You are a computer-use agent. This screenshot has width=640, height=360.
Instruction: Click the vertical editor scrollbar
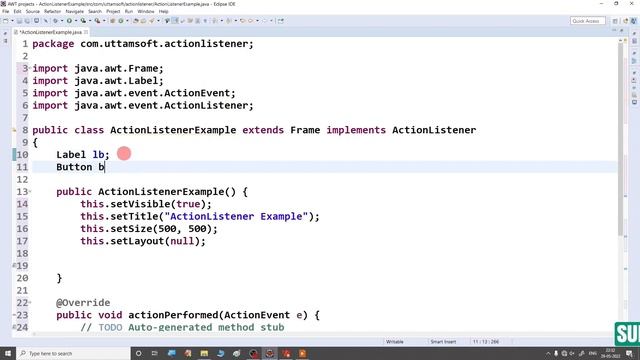[x=621, y=139]
